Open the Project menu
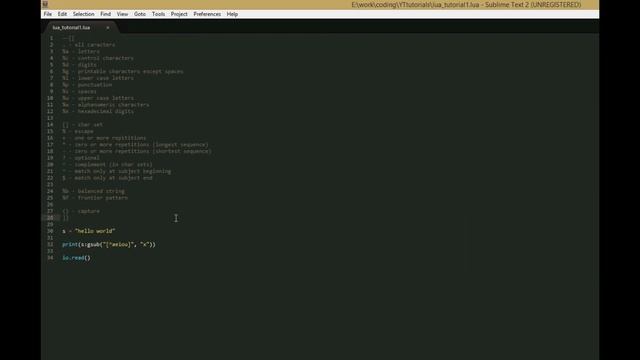 tap(179, 14)
